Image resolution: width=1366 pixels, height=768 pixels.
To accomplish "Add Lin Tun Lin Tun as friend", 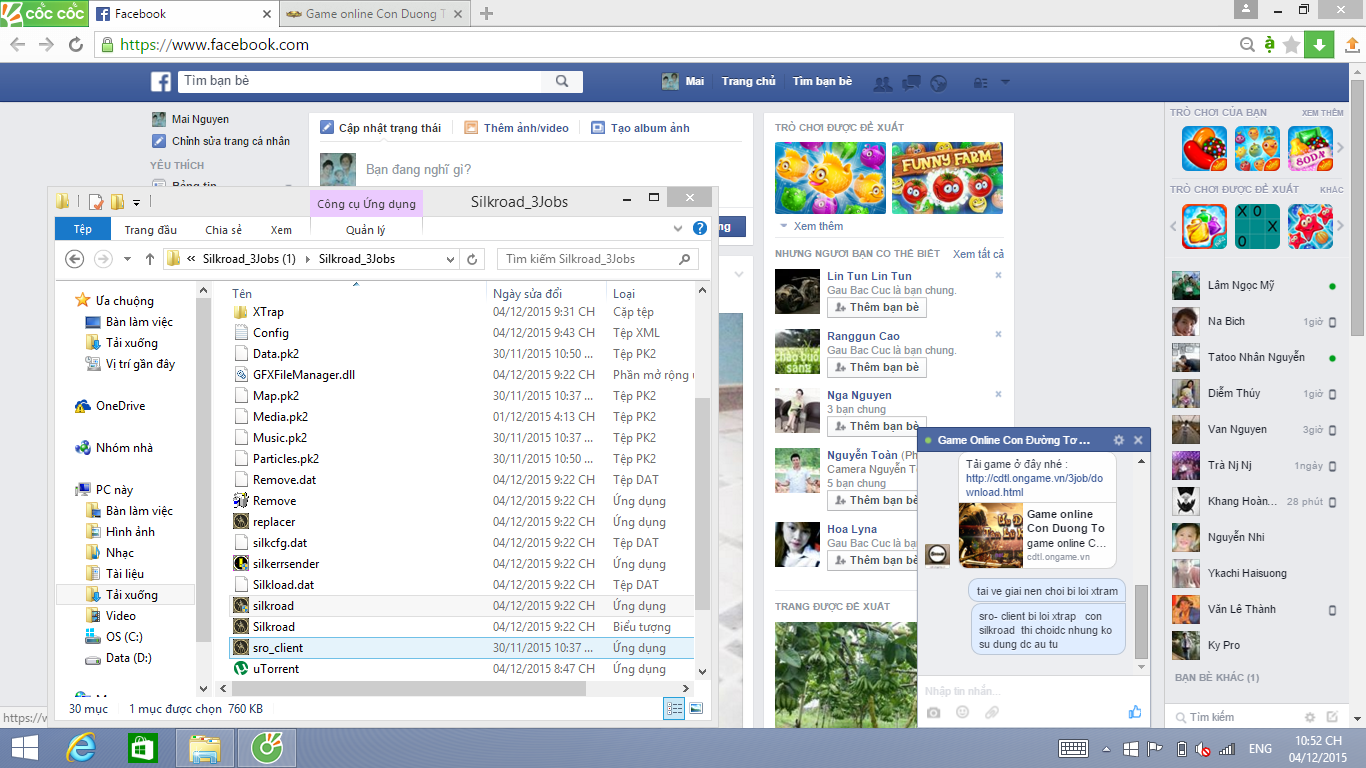I will coord(876,307).
